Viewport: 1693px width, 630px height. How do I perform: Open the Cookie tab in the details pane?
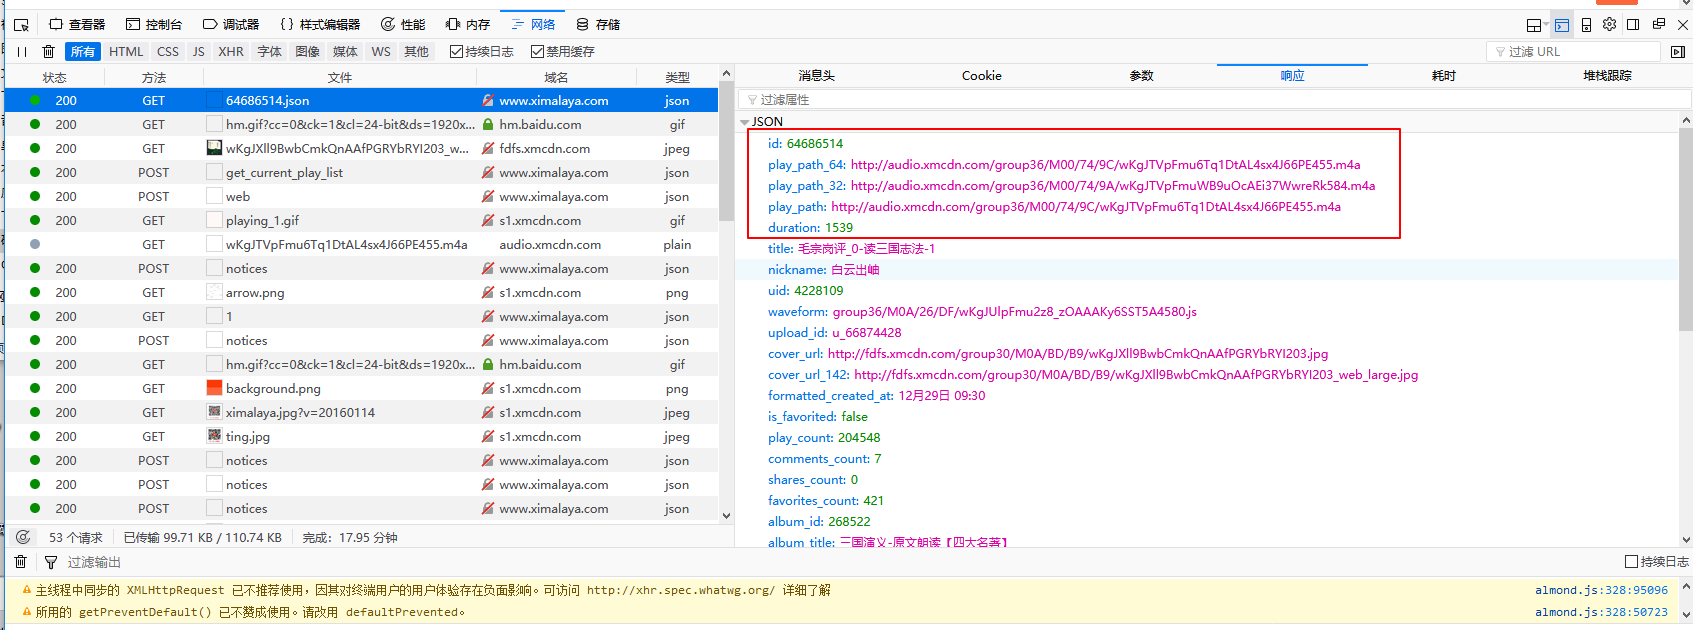pyautogui.click(x=981, y=76)
